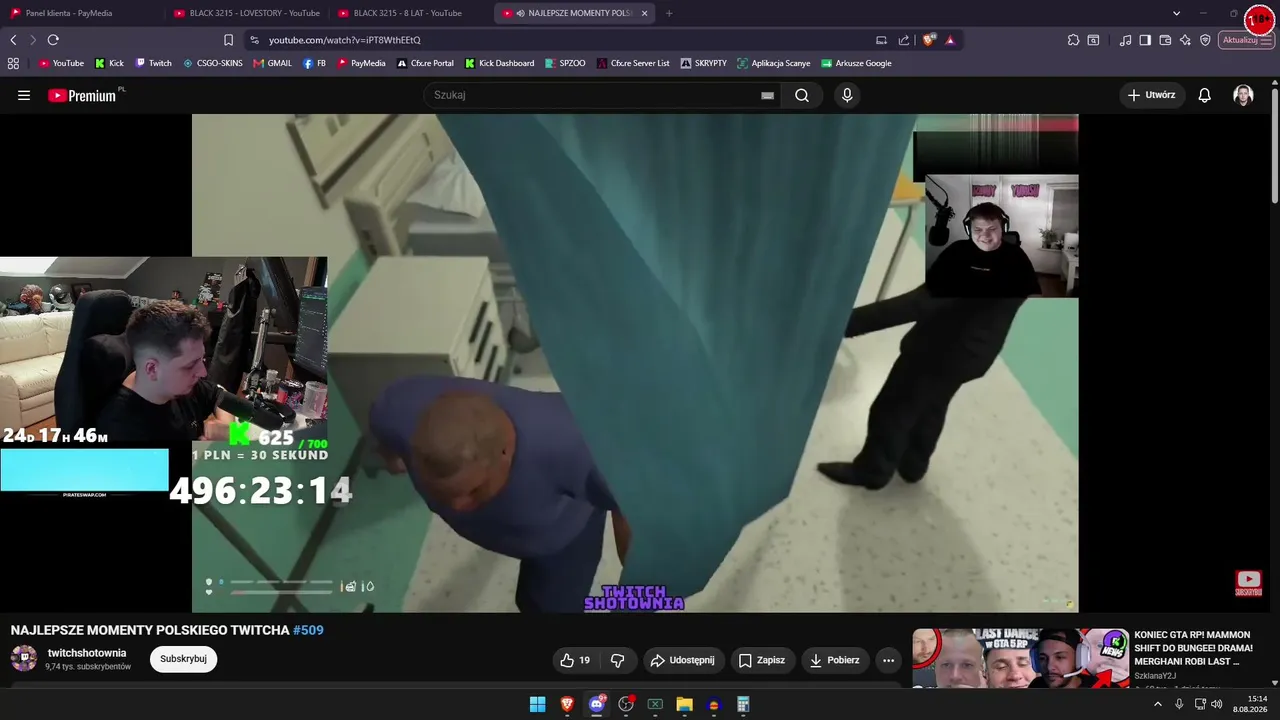Open the SPZOO bookmark
The width and height of the screenshot is (1280, 720).
pyautogui.click(x=565, y=63)
